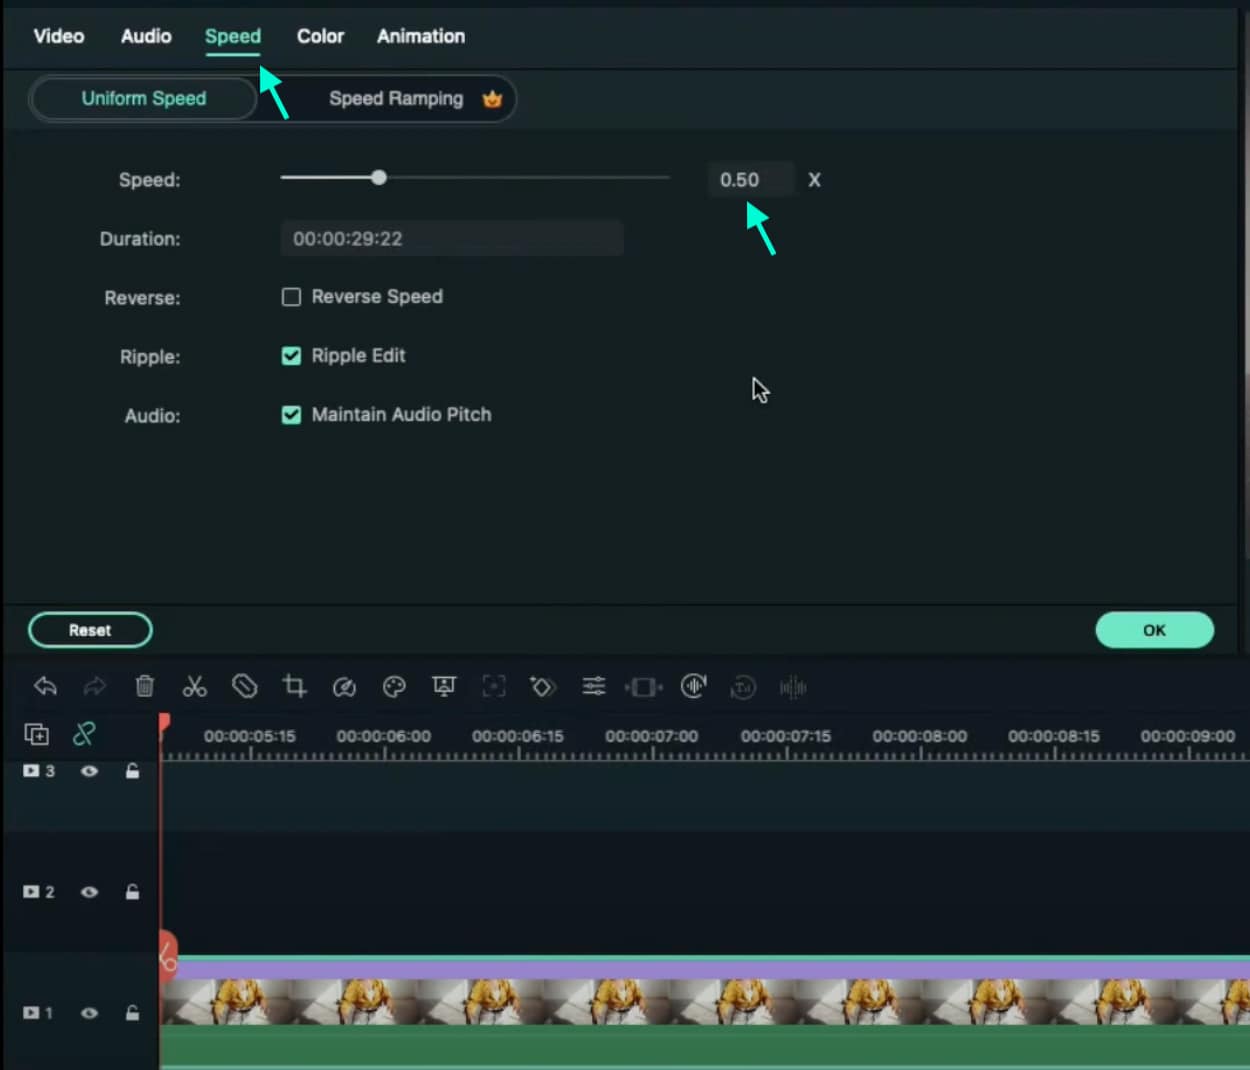Screen dimensions: 1250x1070
Task: Open the Edit adjustment sliders icon
Action: (594, 686)
